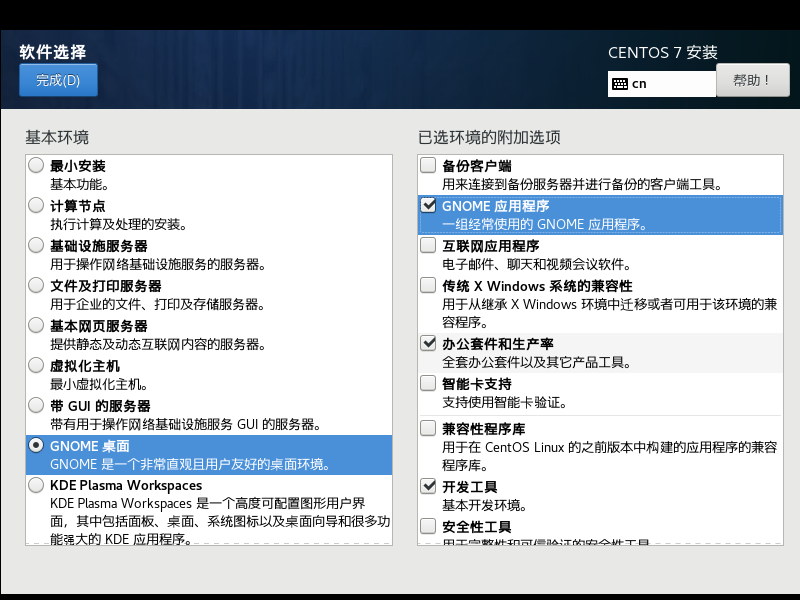This screenshot has width=800, height=600.
Task: Click the 基本开发环境。 description
Action: [484, 506]
